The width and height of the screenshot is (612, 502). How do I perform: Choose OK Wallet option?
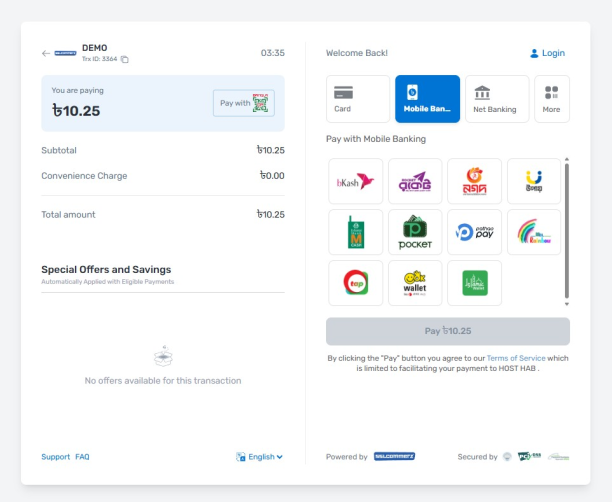[415, 283]
